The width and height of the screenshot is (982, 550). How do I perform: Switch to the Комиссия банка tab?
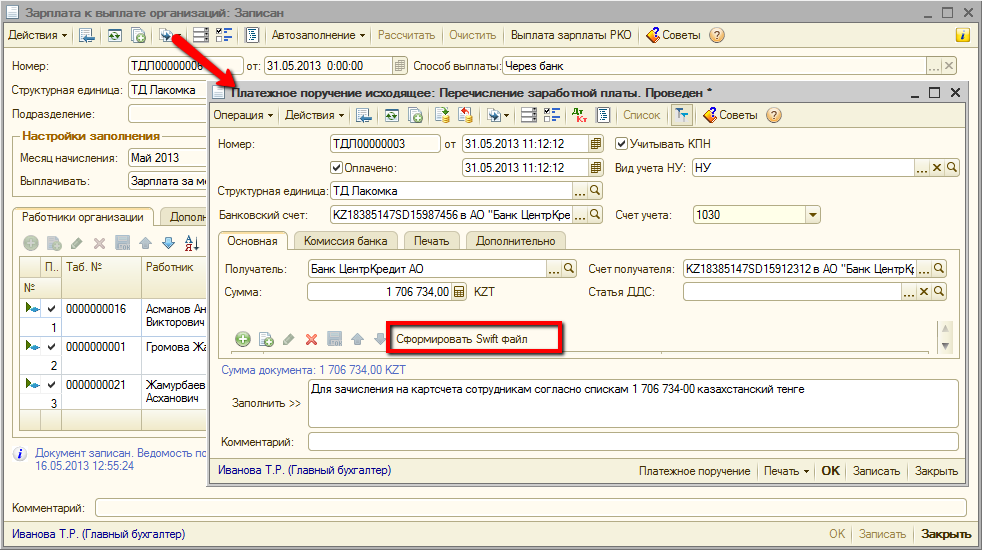344,241
